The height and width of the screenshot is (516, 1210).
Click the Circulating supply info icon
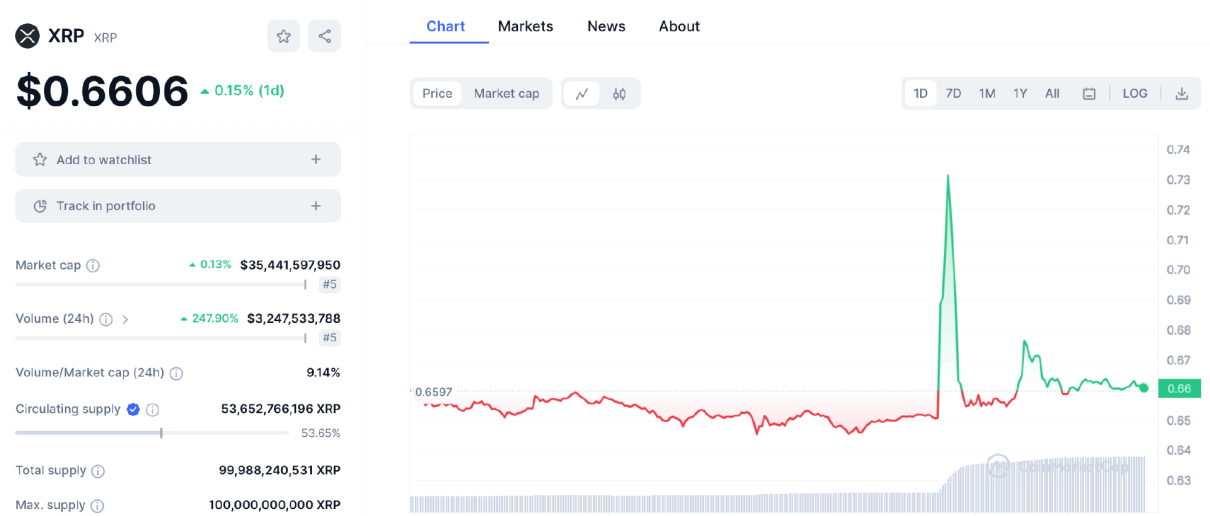(153, 409)
